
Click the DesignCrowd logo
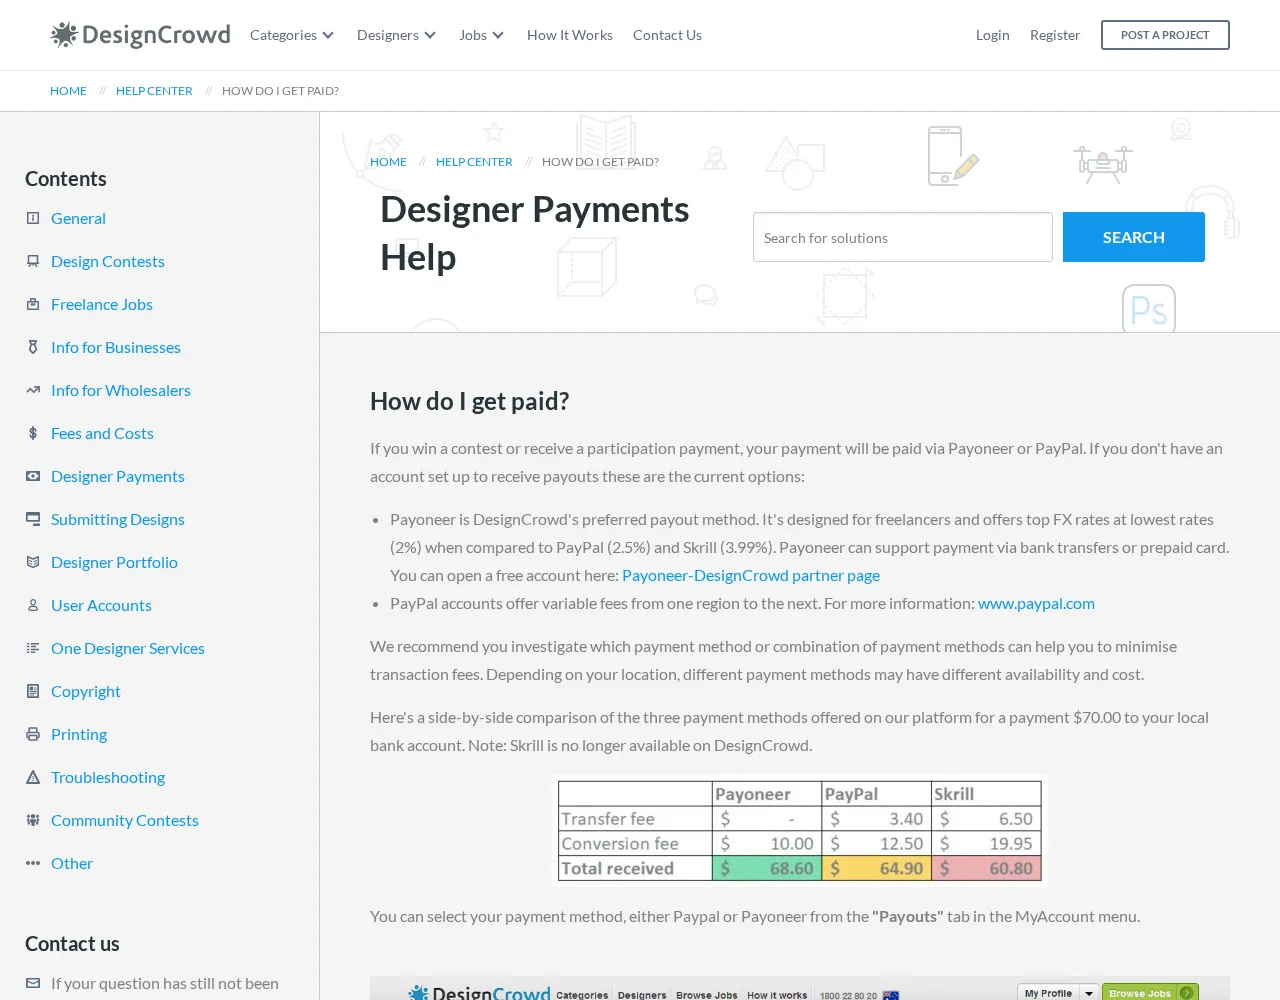[140, 35]
